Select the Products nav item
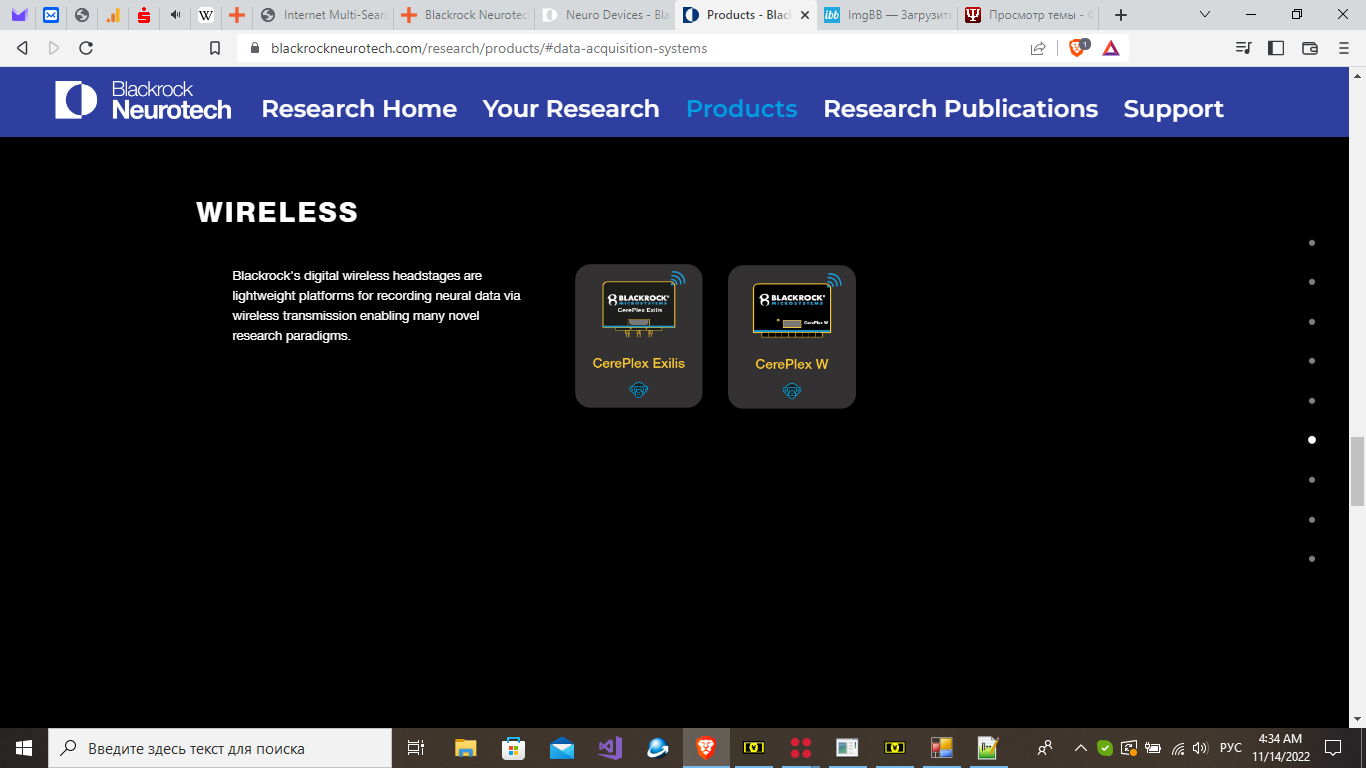The height and width of the screenshot is (768, 1366). [742, 109]
